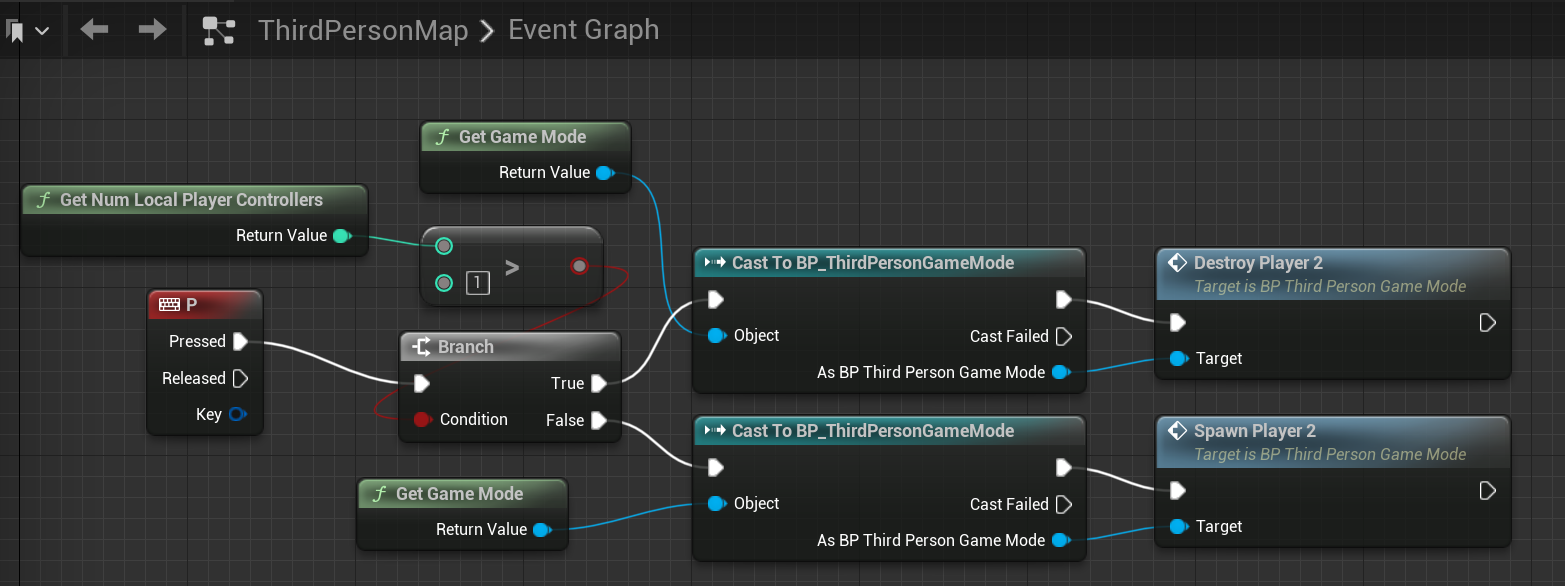This screenshot has height=586, width=1565.
Task: Click the top input pin of the greater-than node
Action: (444, 245)
